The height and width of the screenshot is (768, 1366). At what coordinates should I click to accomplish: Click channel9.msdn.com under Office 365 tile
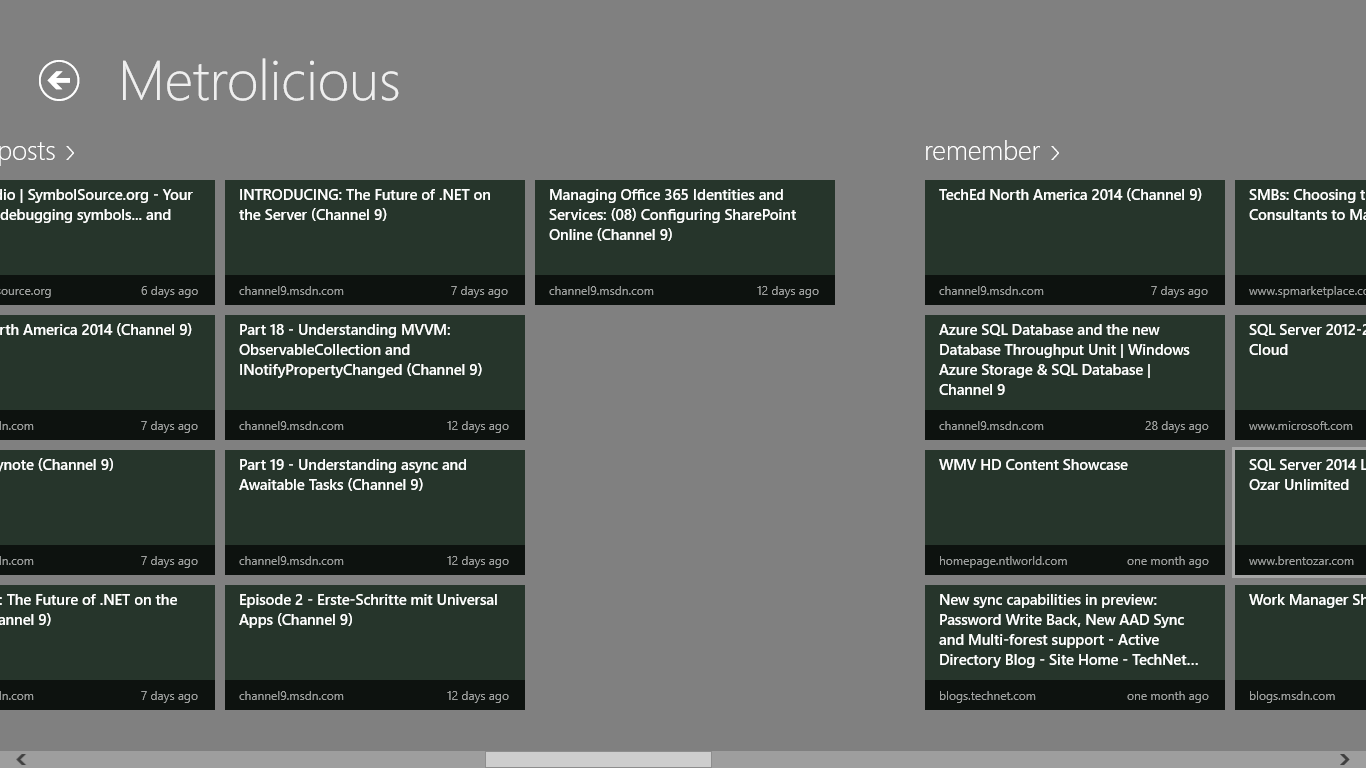click(601, 291)
